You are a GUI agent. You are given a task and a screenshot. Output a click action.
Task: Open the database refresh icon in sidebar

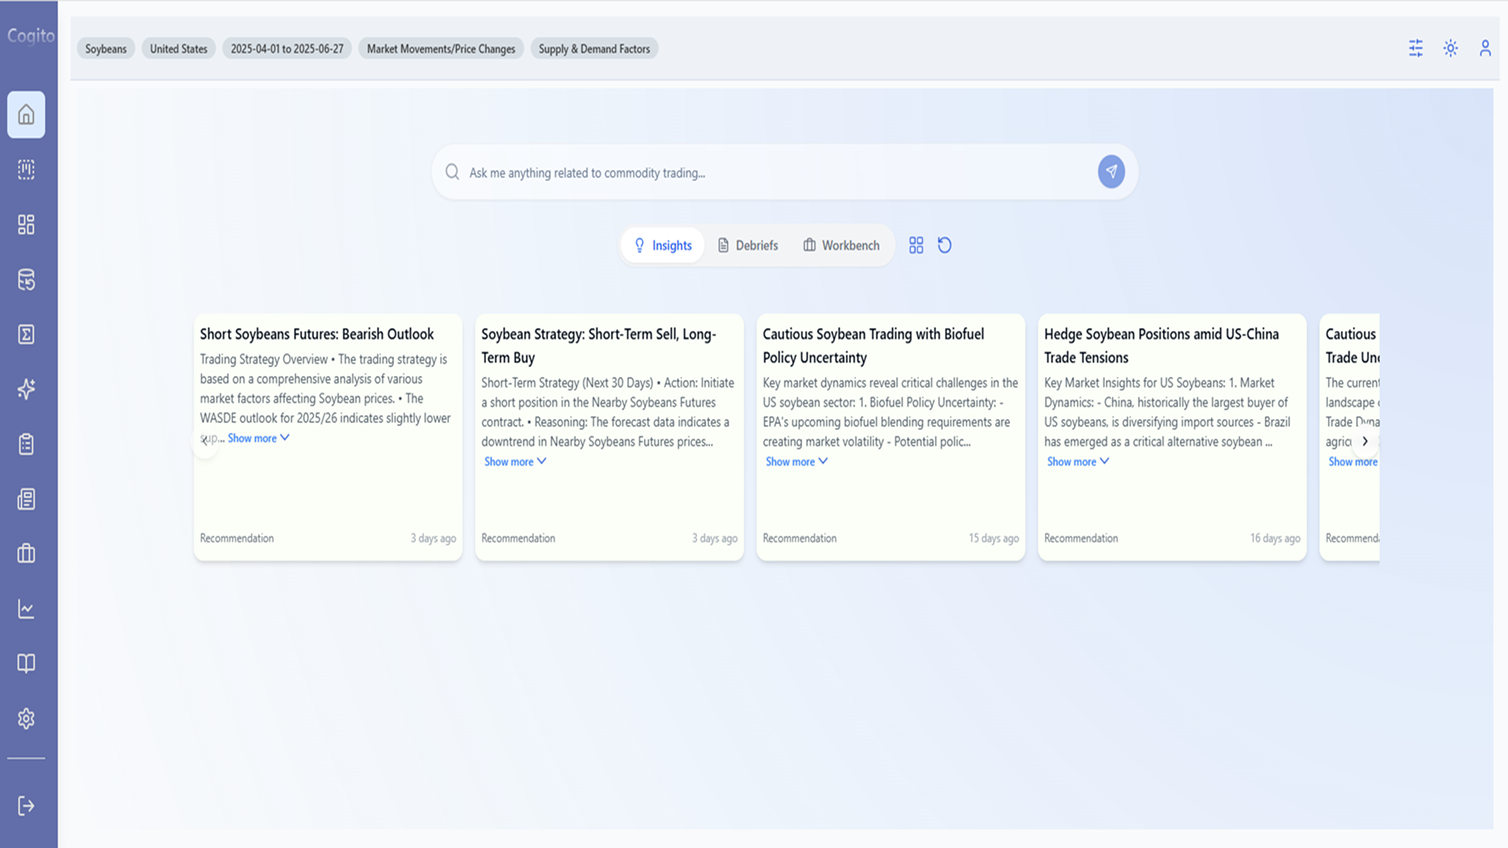pos(26,280)
